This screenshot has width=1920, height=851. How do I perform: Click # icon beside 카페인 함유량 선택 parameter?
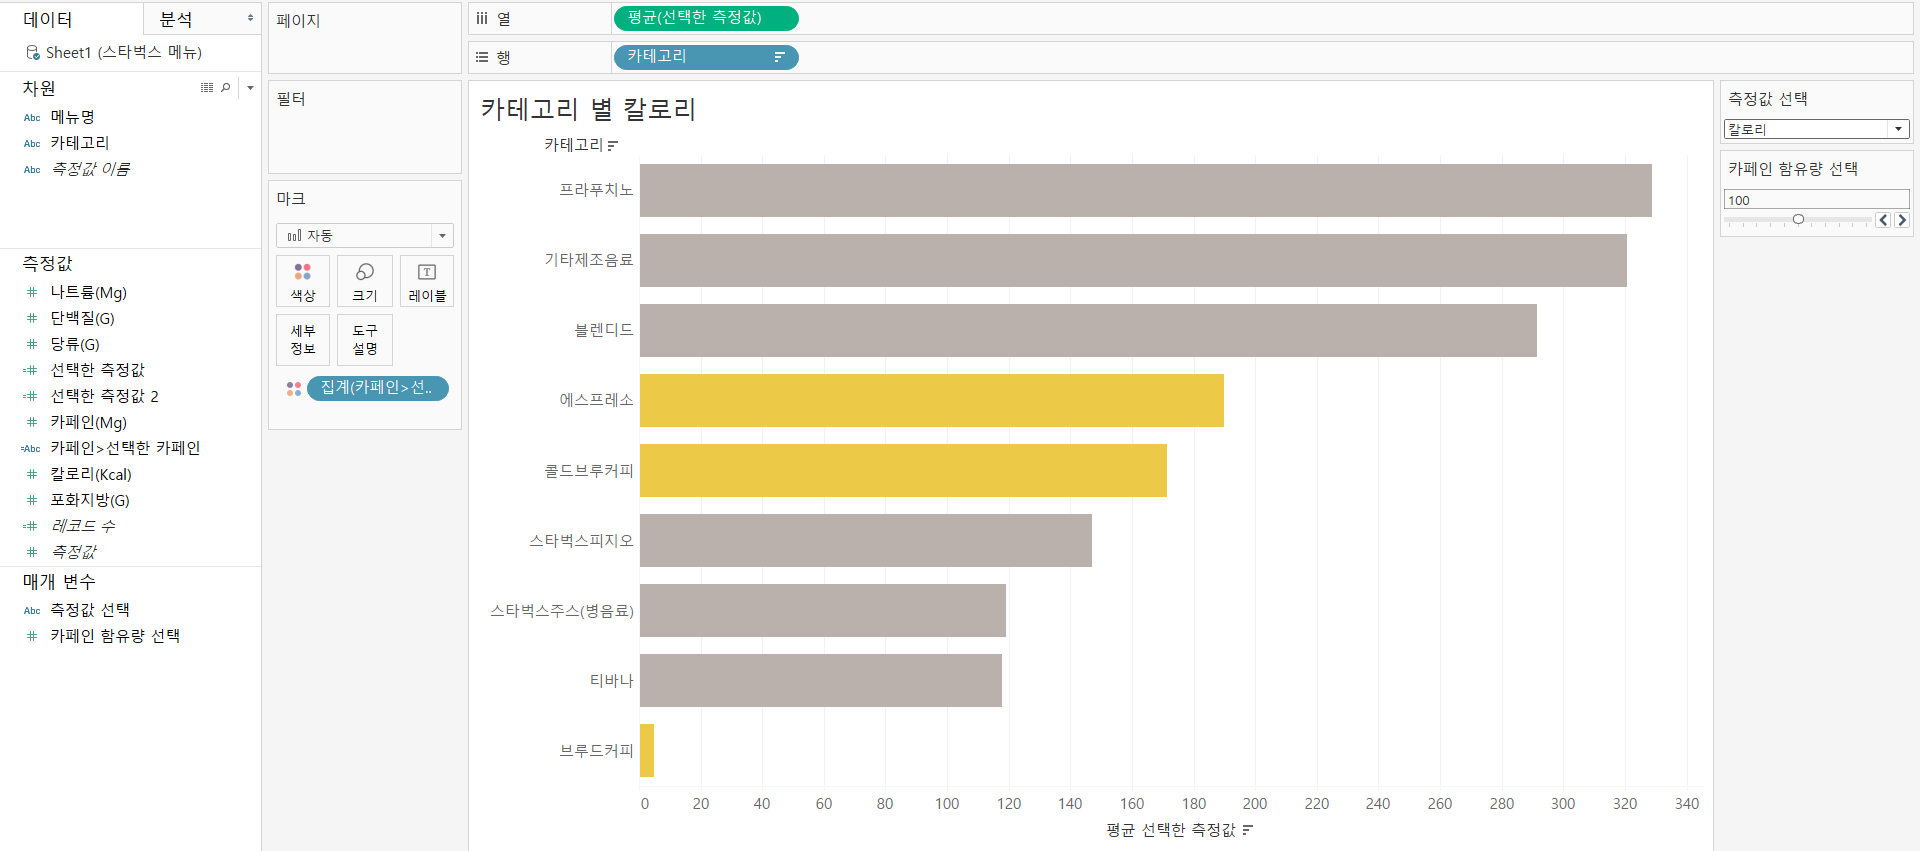click(x=32, y=636)
